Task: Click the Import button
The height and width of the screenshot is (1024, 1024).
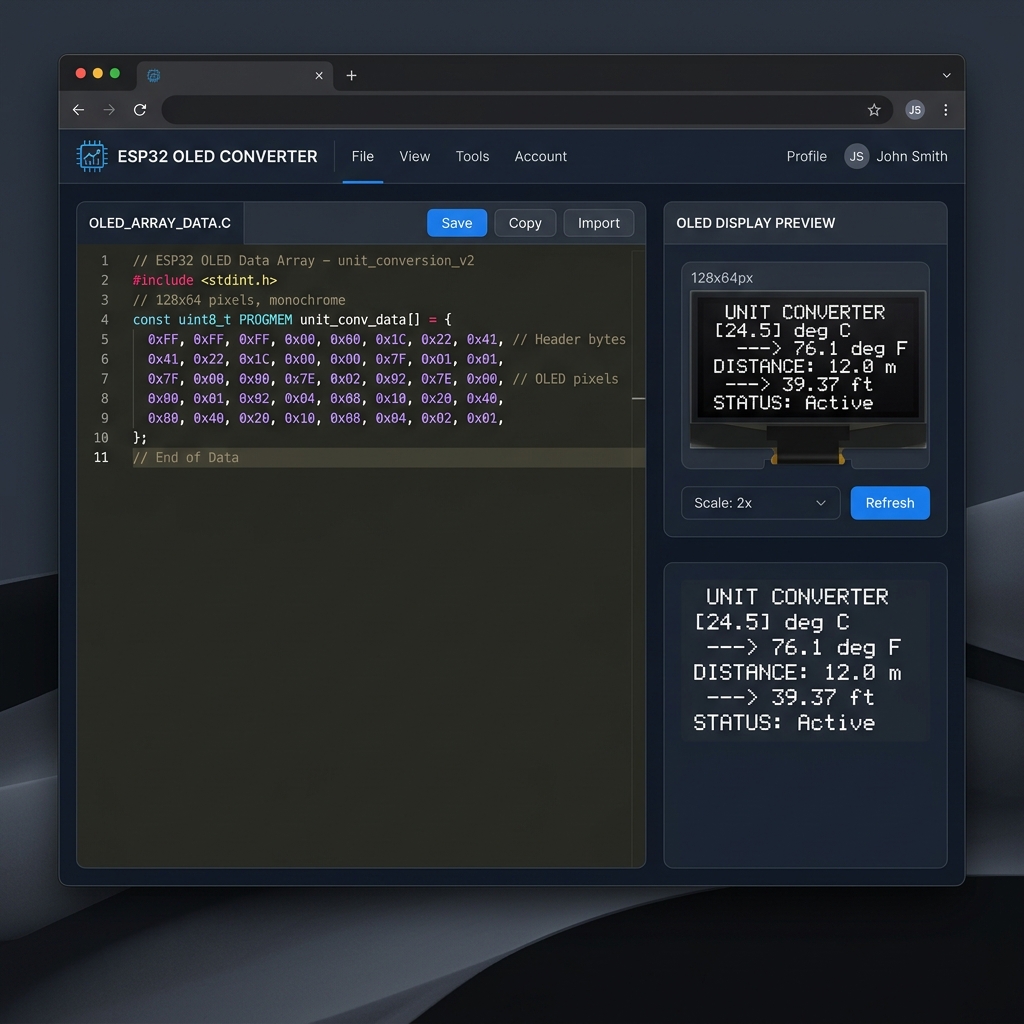Action: tap(598, 223)
